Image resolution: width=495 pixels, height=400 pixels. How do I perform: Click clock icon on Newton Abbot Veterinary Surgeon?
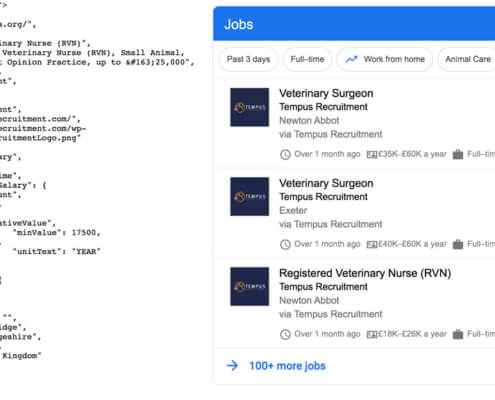(x=285, y=155)
